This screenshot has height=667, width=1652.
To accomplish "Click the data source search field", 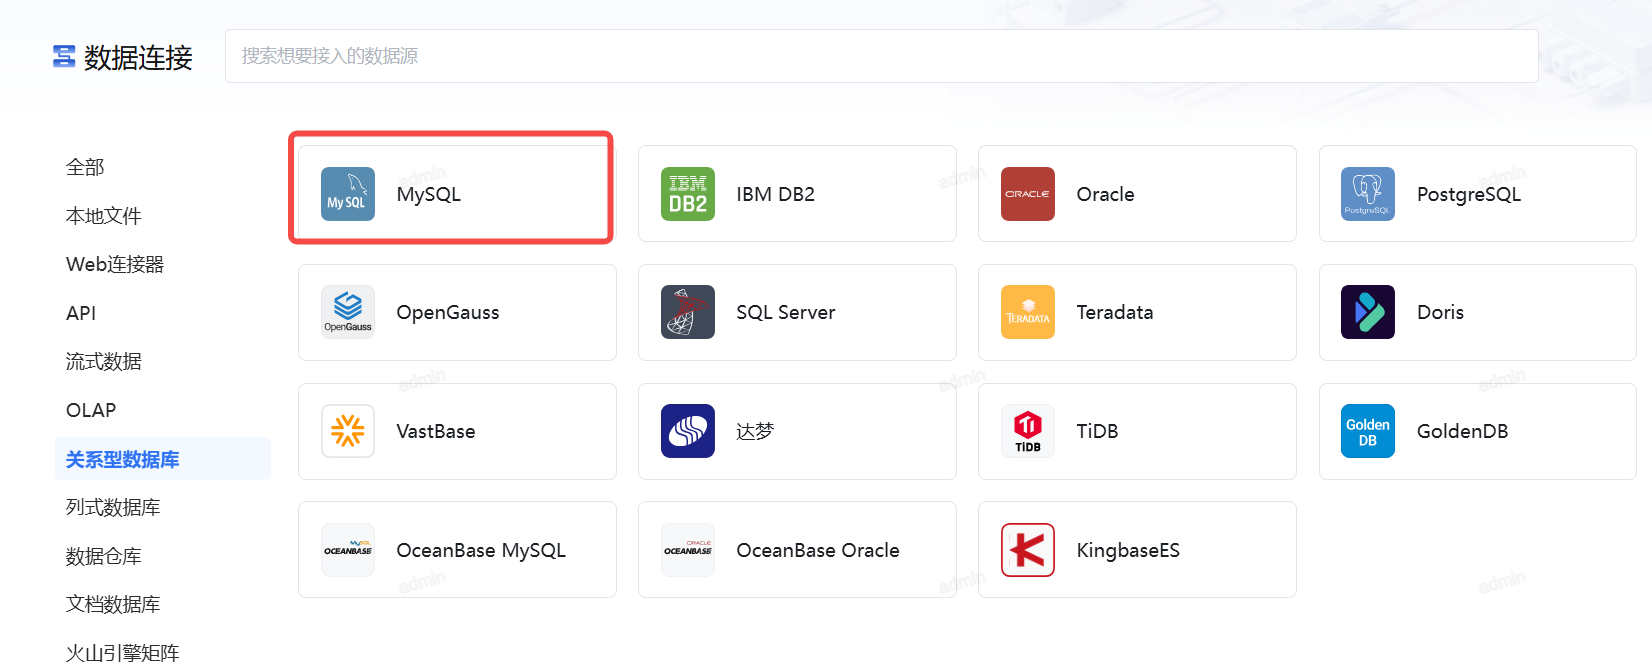I will (882, 56).
